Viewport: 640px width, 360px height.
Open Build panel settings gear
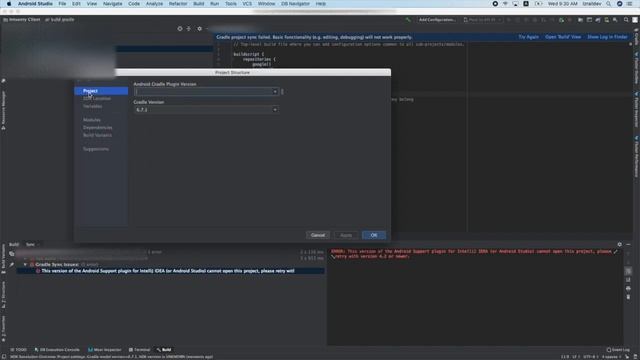[x=620, y=244]
